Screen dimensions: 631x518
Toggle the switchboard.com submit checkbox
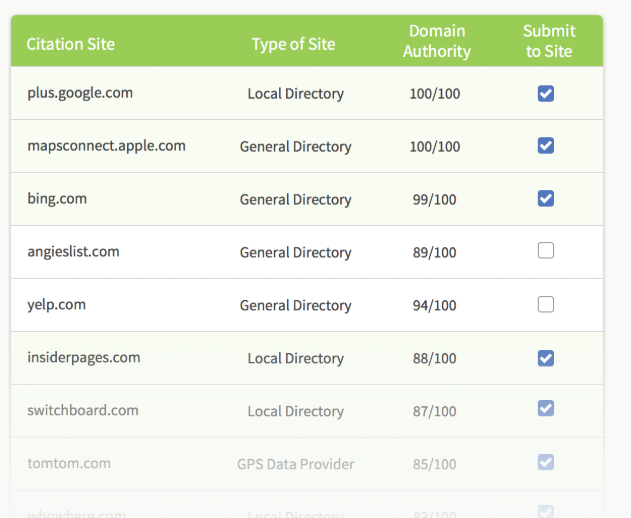pos(545,409)
